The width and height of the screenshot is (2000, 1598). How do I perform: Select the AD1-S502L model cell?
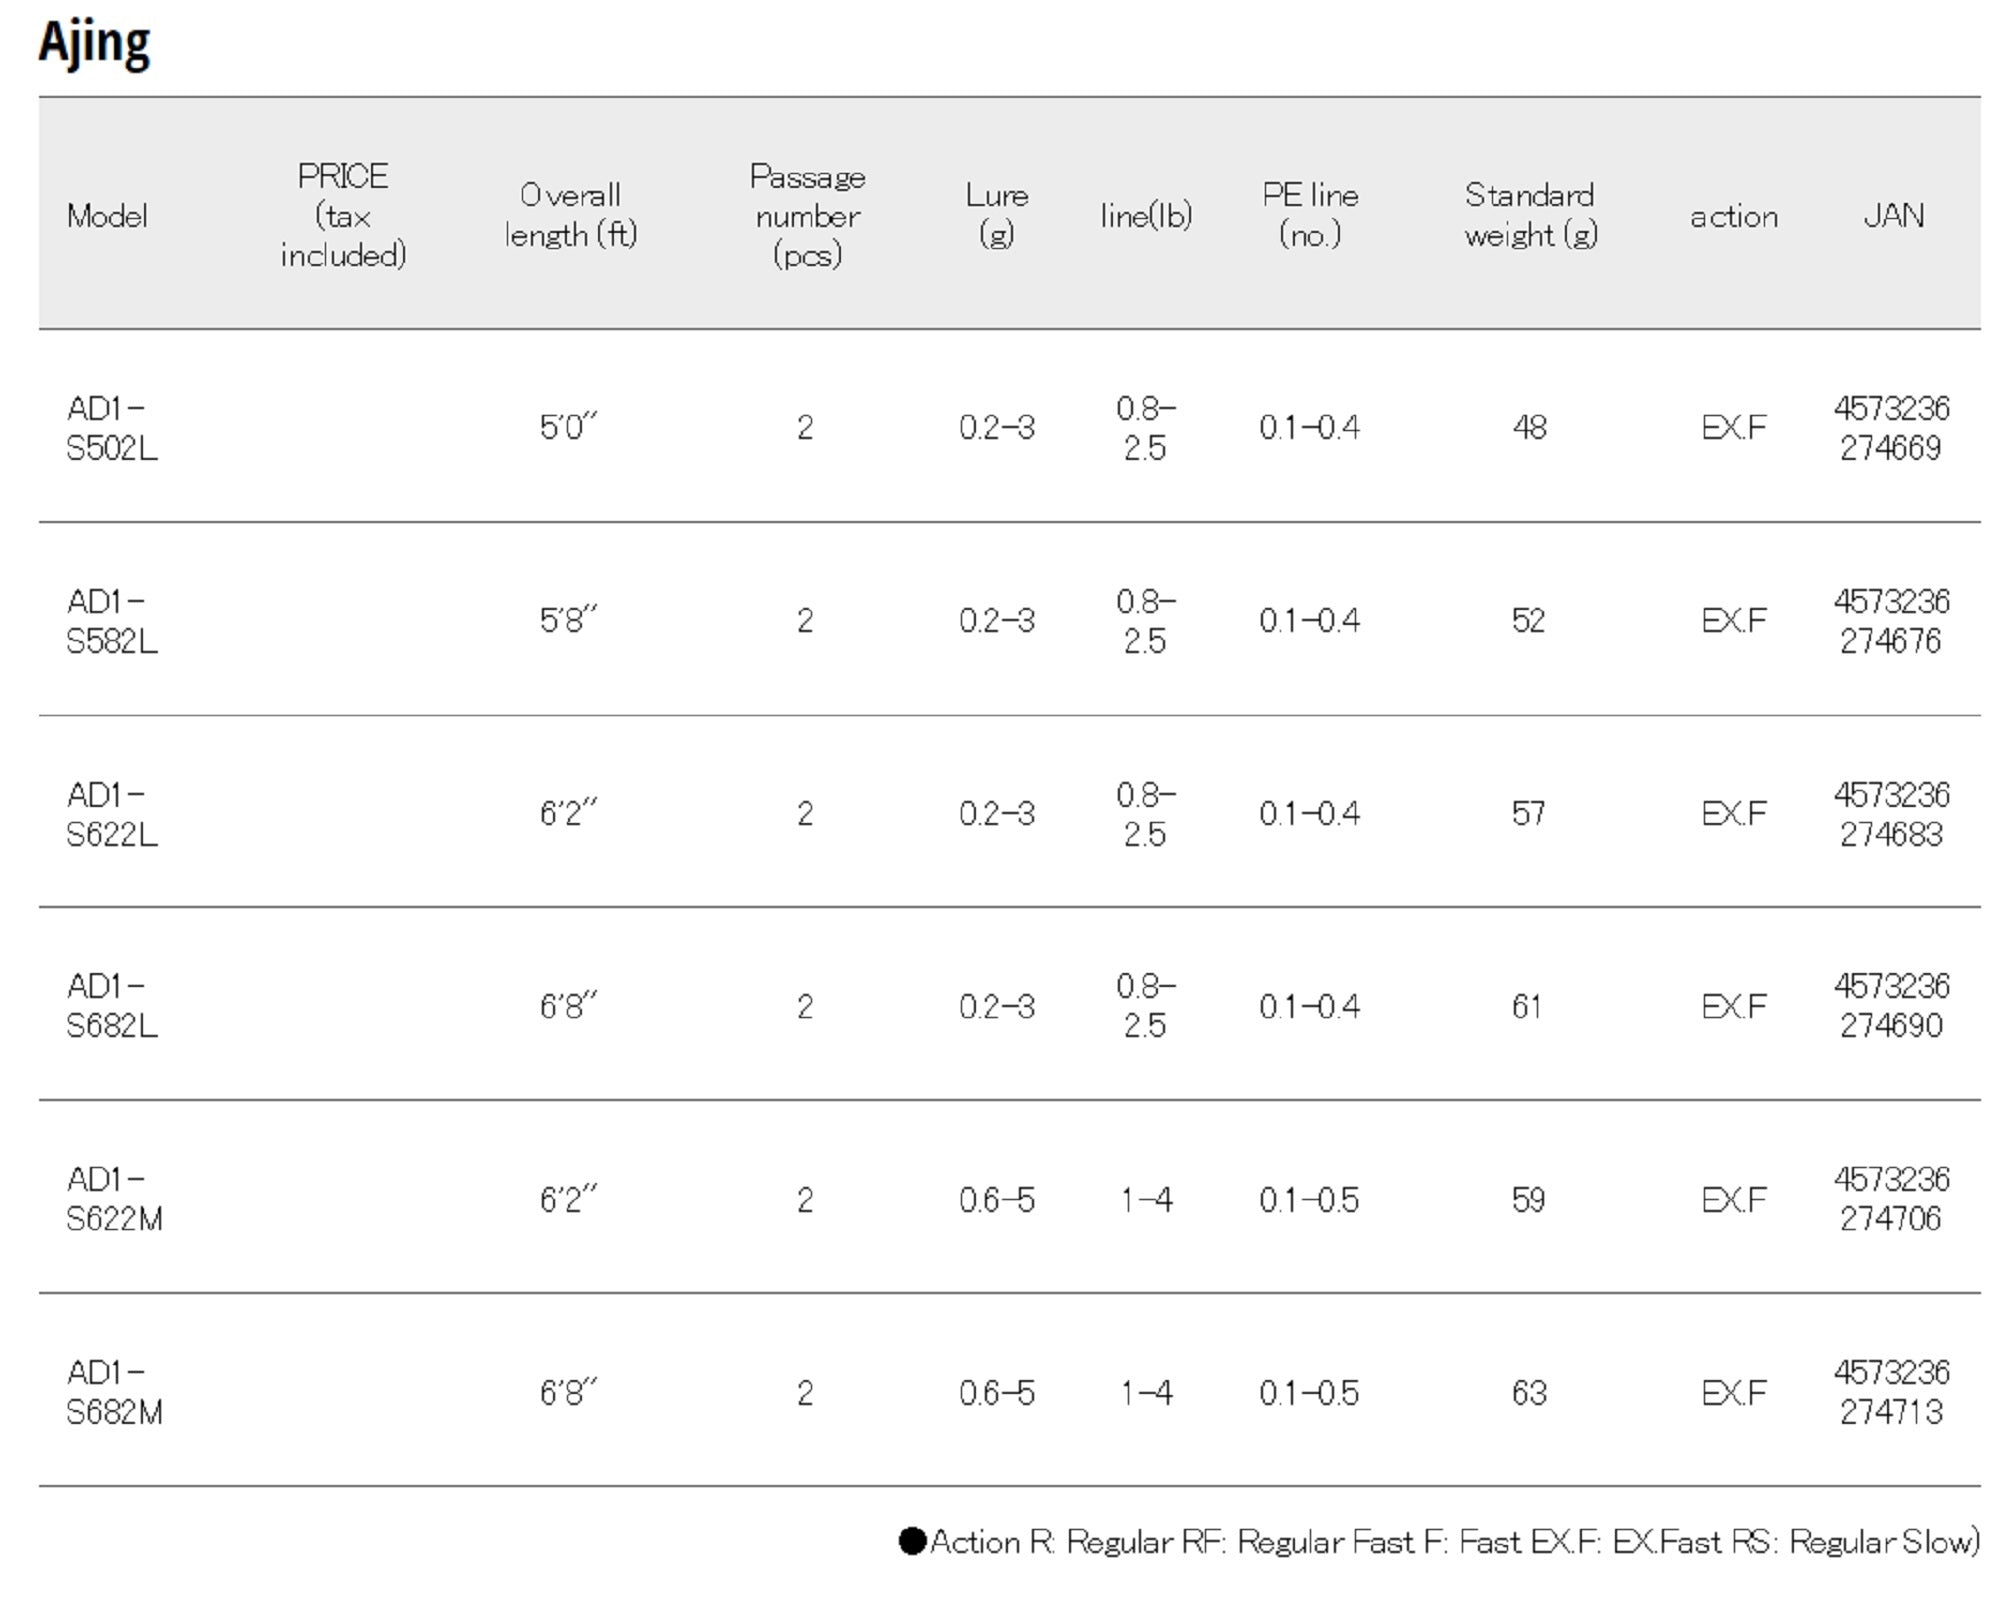111,428
